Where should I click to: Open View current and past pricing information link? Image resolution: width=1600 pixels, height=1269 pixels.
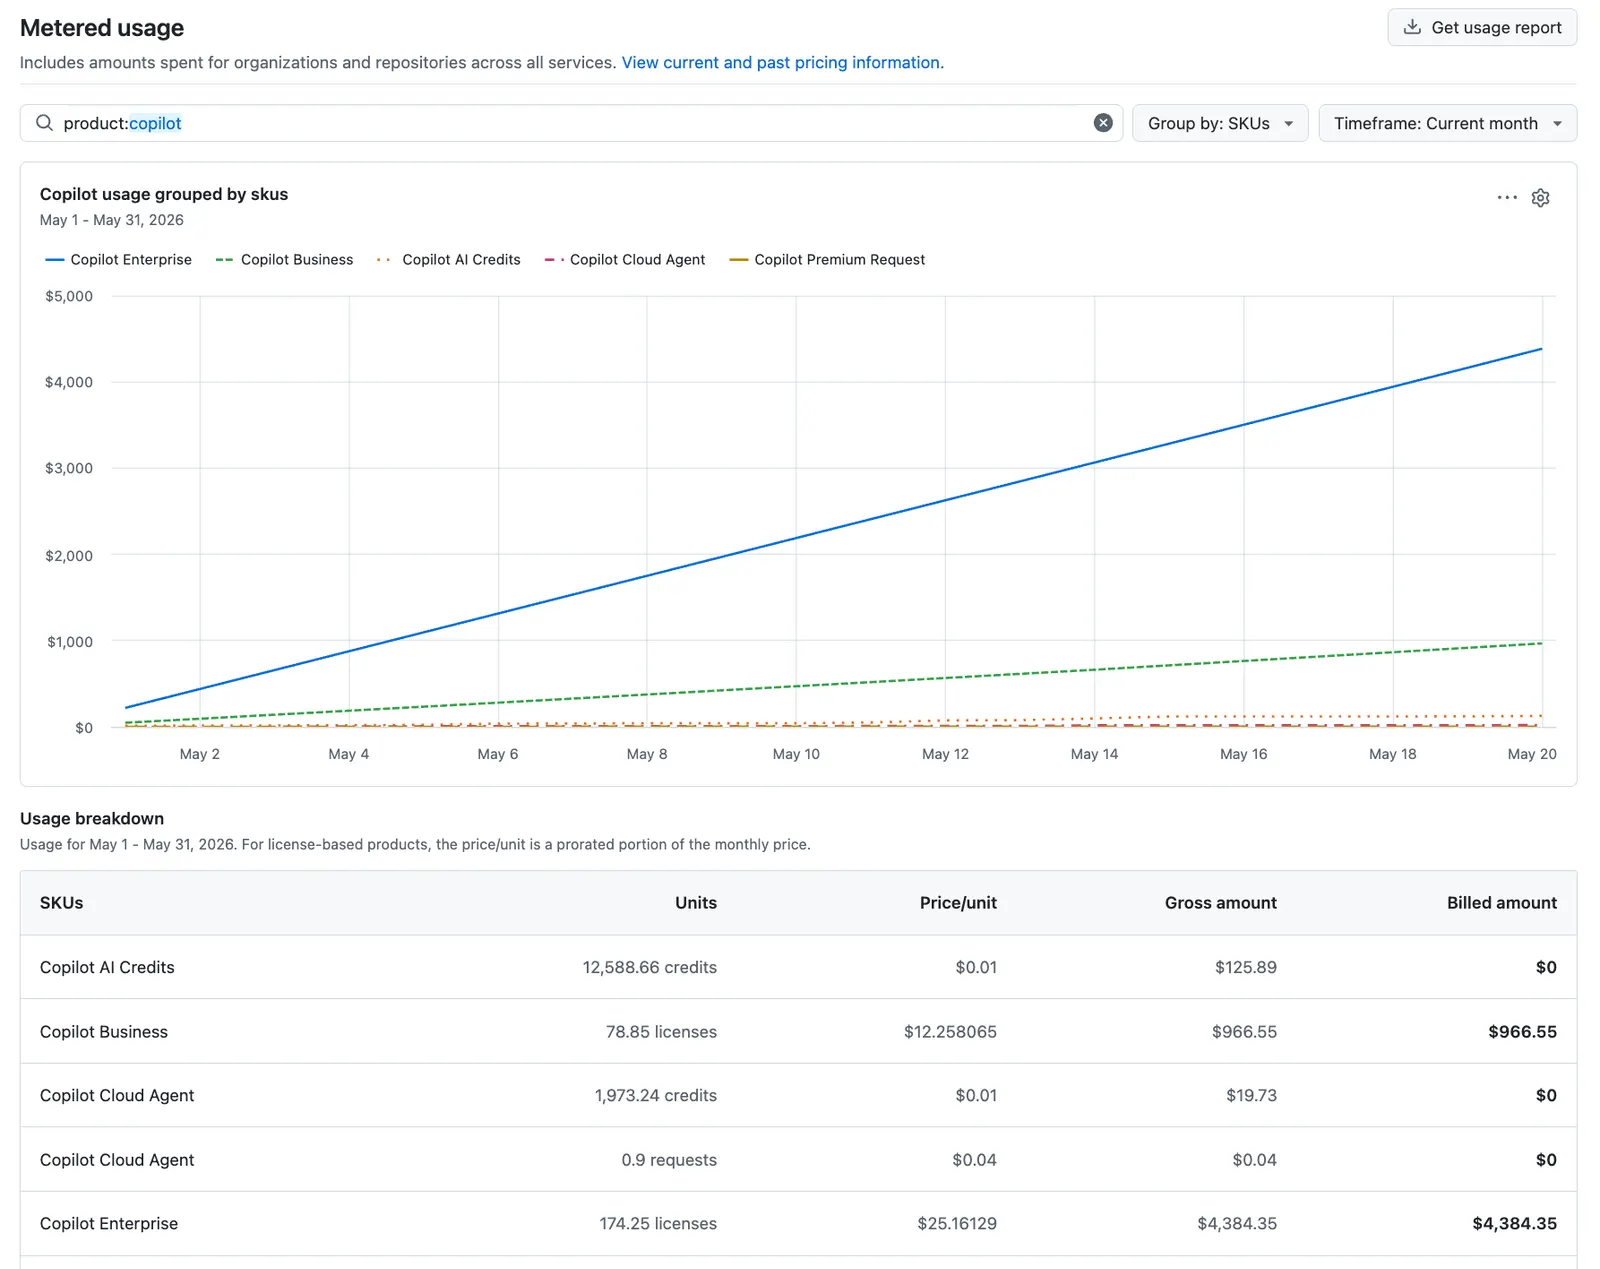click(781, 62)
